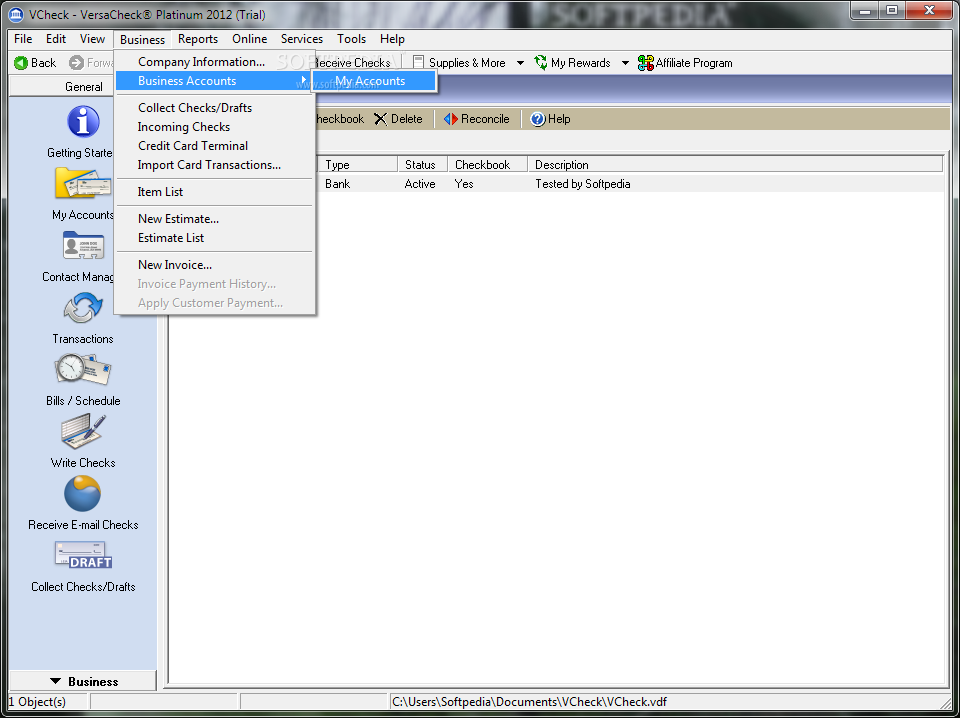Click the My Rewards green arrows icon
The width and height of the screenshot is (960, 718).
pos(541,62)
